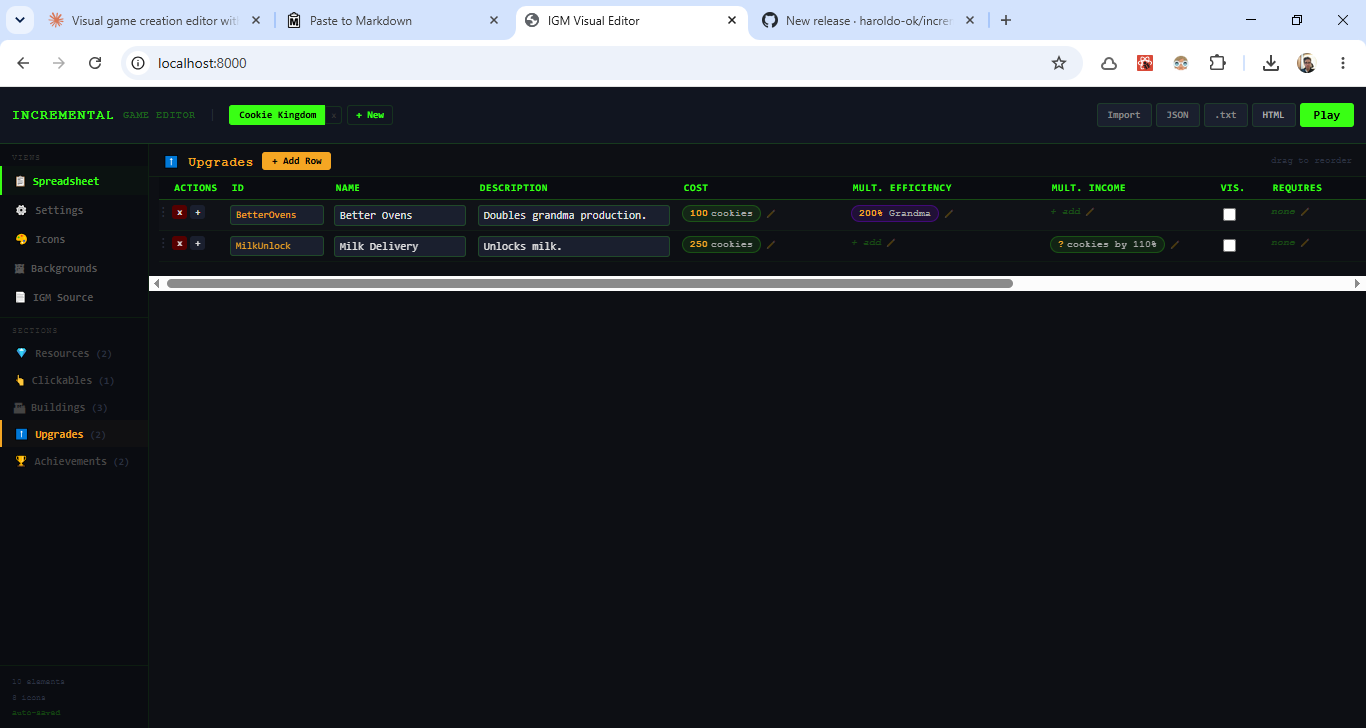Edit 'Doubles grandma production.' description field
This screenshot has width=1366, height=728.
coord(574,215)
